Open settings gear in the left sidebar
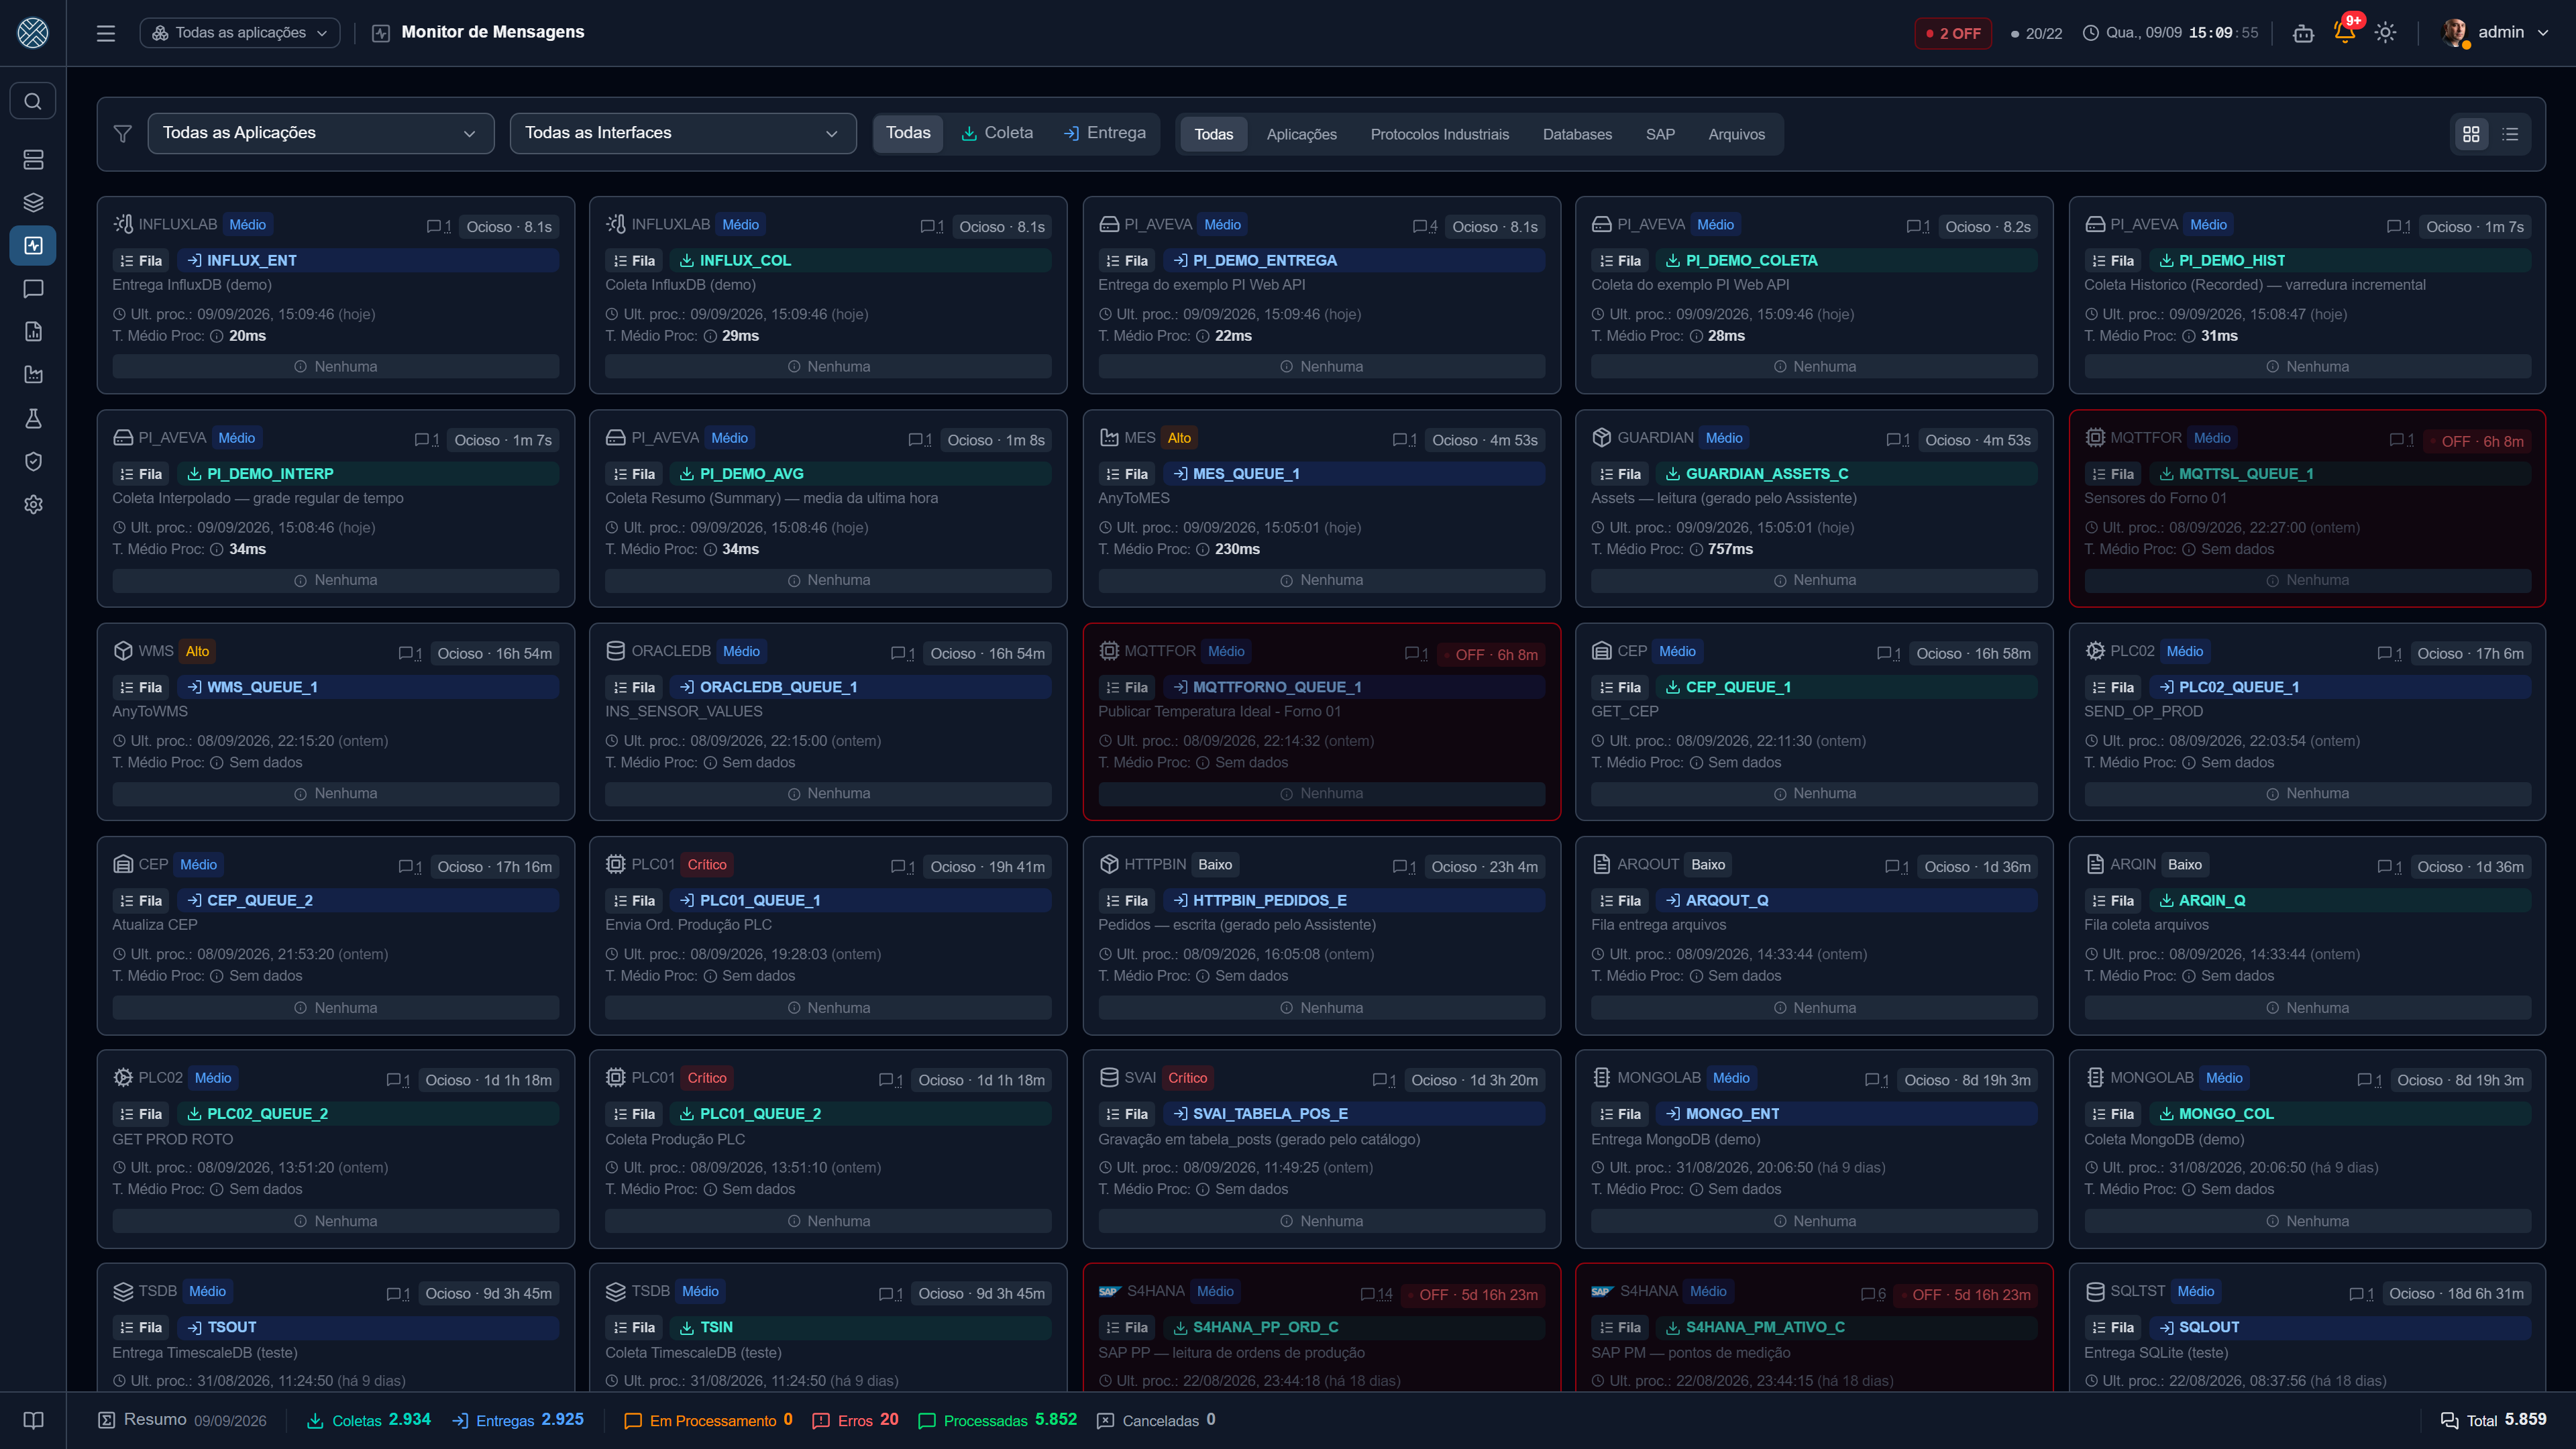The image size is (2576, 1449). 33,504
